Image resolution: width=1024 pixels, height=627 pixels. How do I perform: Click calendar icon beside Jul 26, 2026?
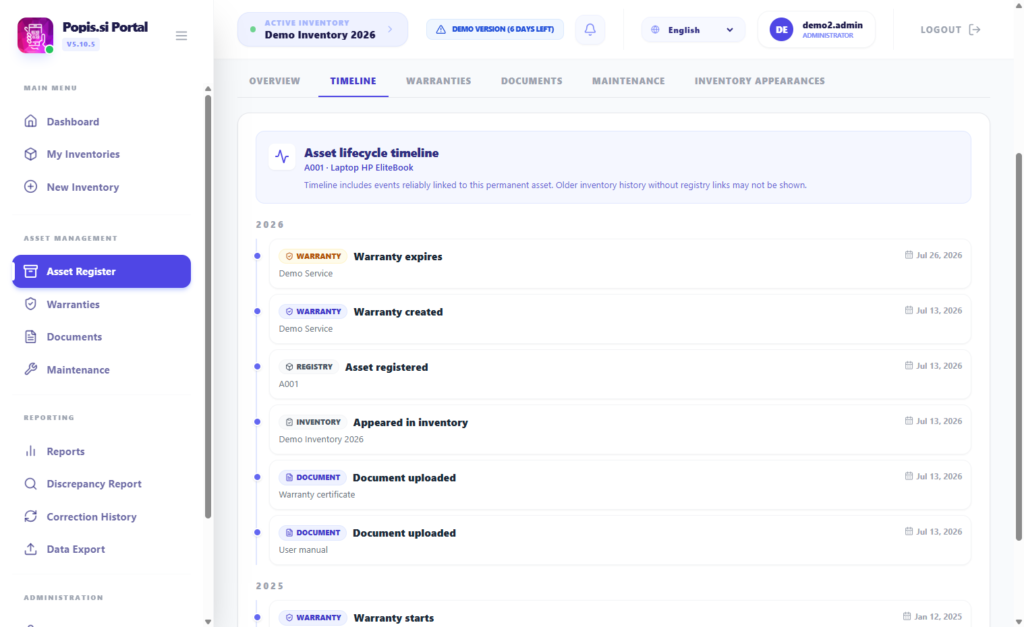(908, 255)
